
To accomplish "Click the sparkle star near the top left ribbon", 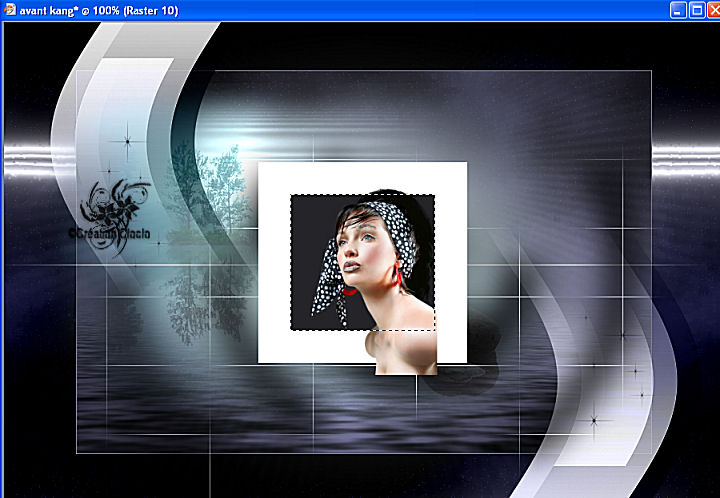I will (127, 142).
